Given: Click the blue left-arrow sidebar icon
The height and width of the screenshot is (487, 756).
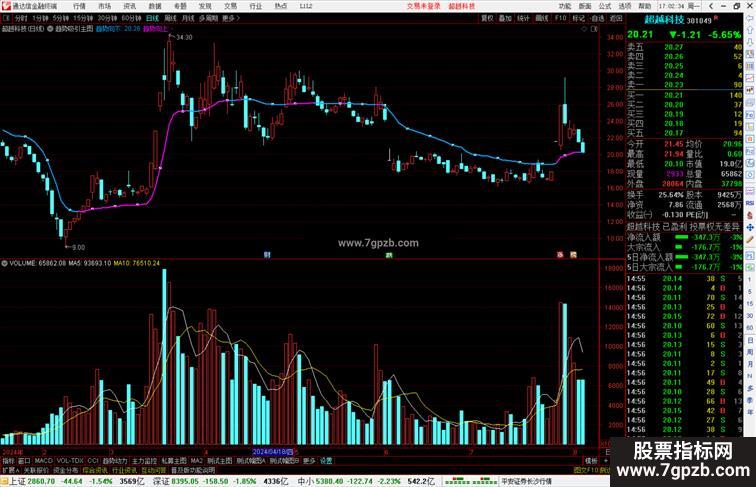Looking at the screenshot, I should pos(750,18).
